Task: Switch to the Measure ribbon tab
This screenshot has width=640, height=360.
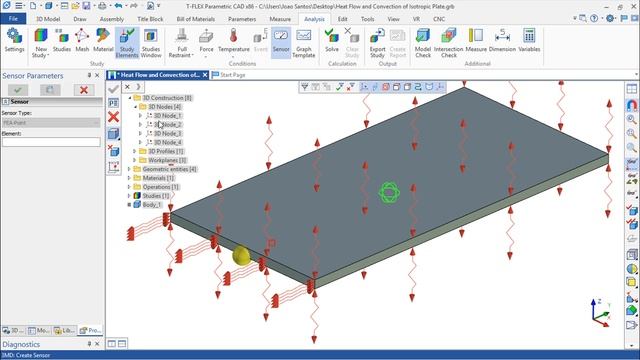Action: (280, 19)
